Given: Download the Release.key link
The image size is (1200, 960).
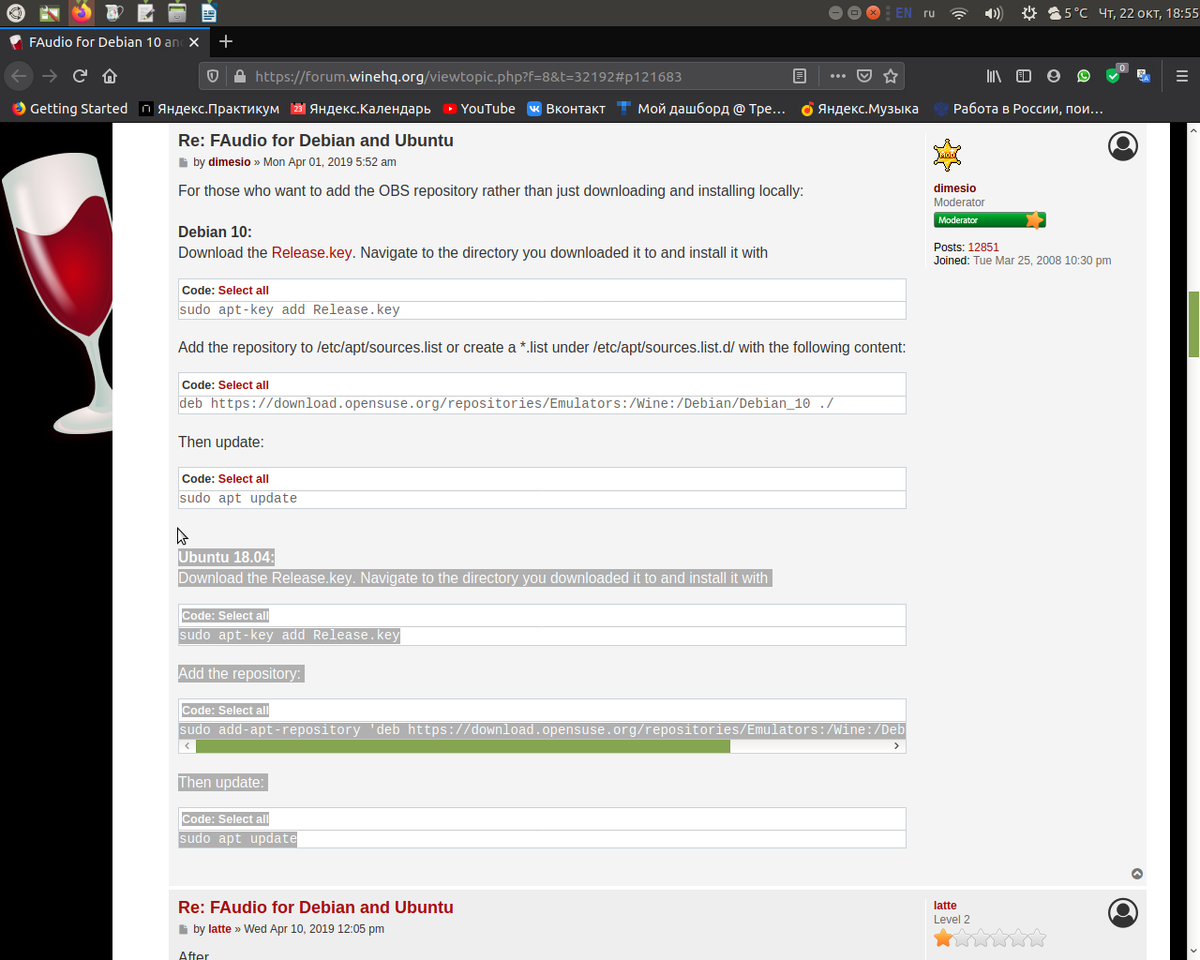Looking at the screenshot, I should [x=311, y=252].
